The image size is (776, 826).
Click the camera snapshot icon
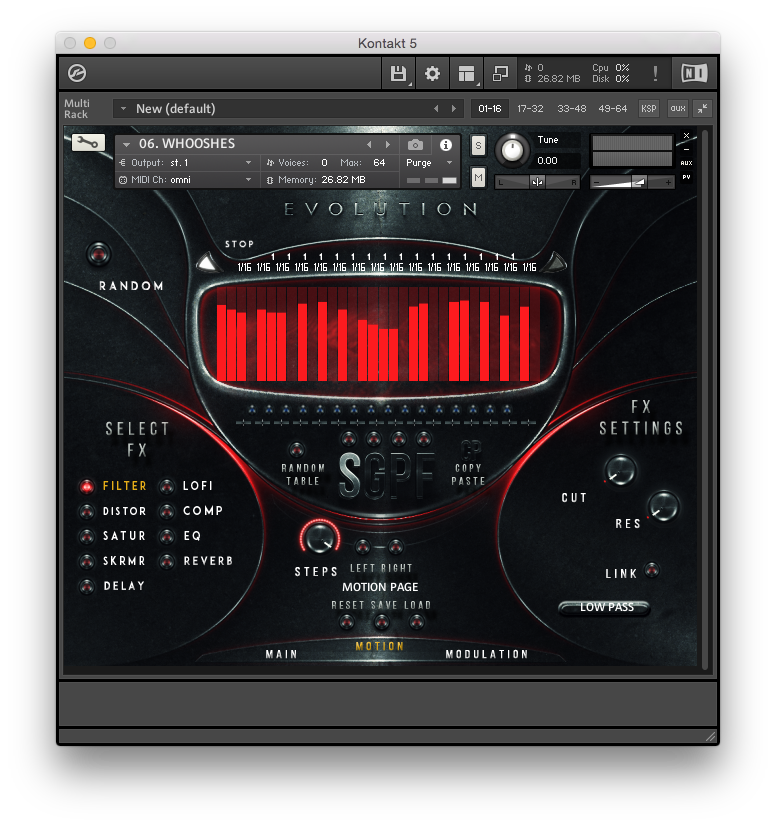tap(415, 144)
